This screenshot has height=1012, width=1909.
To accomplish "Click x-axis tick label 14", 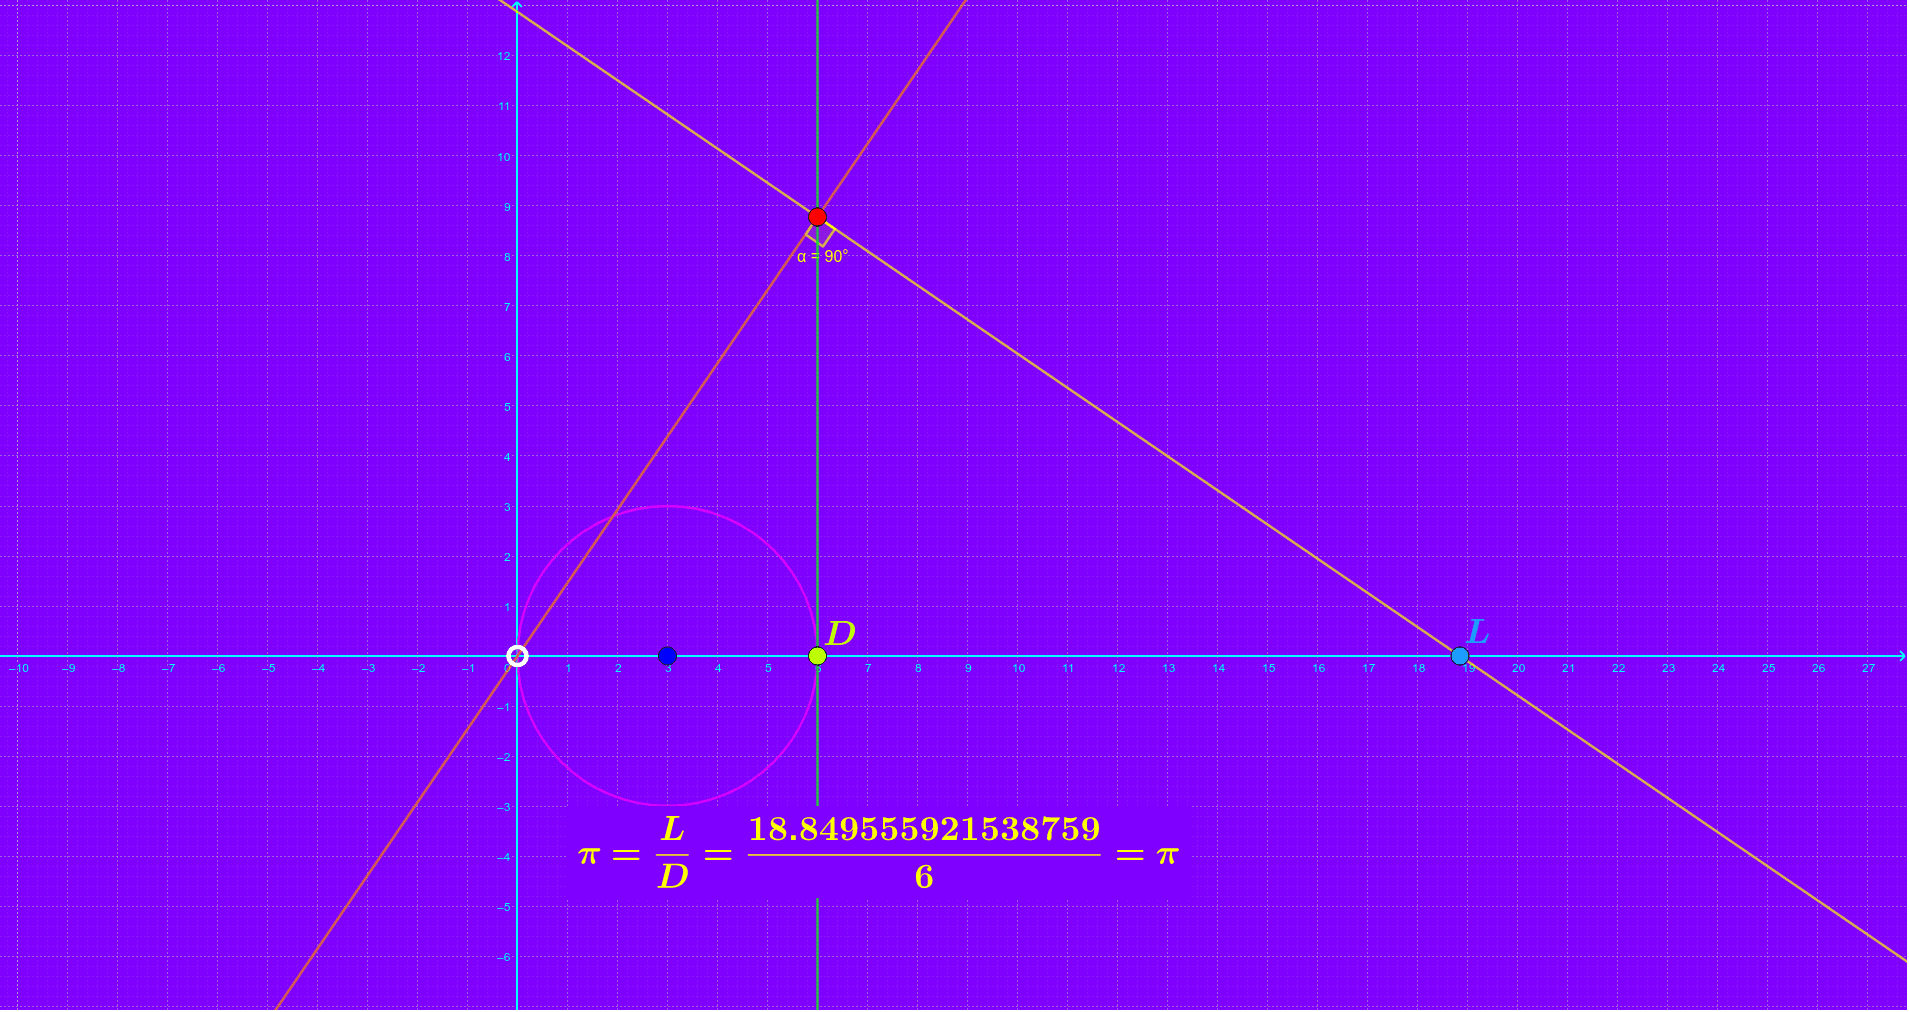I will click(1219, 668).
